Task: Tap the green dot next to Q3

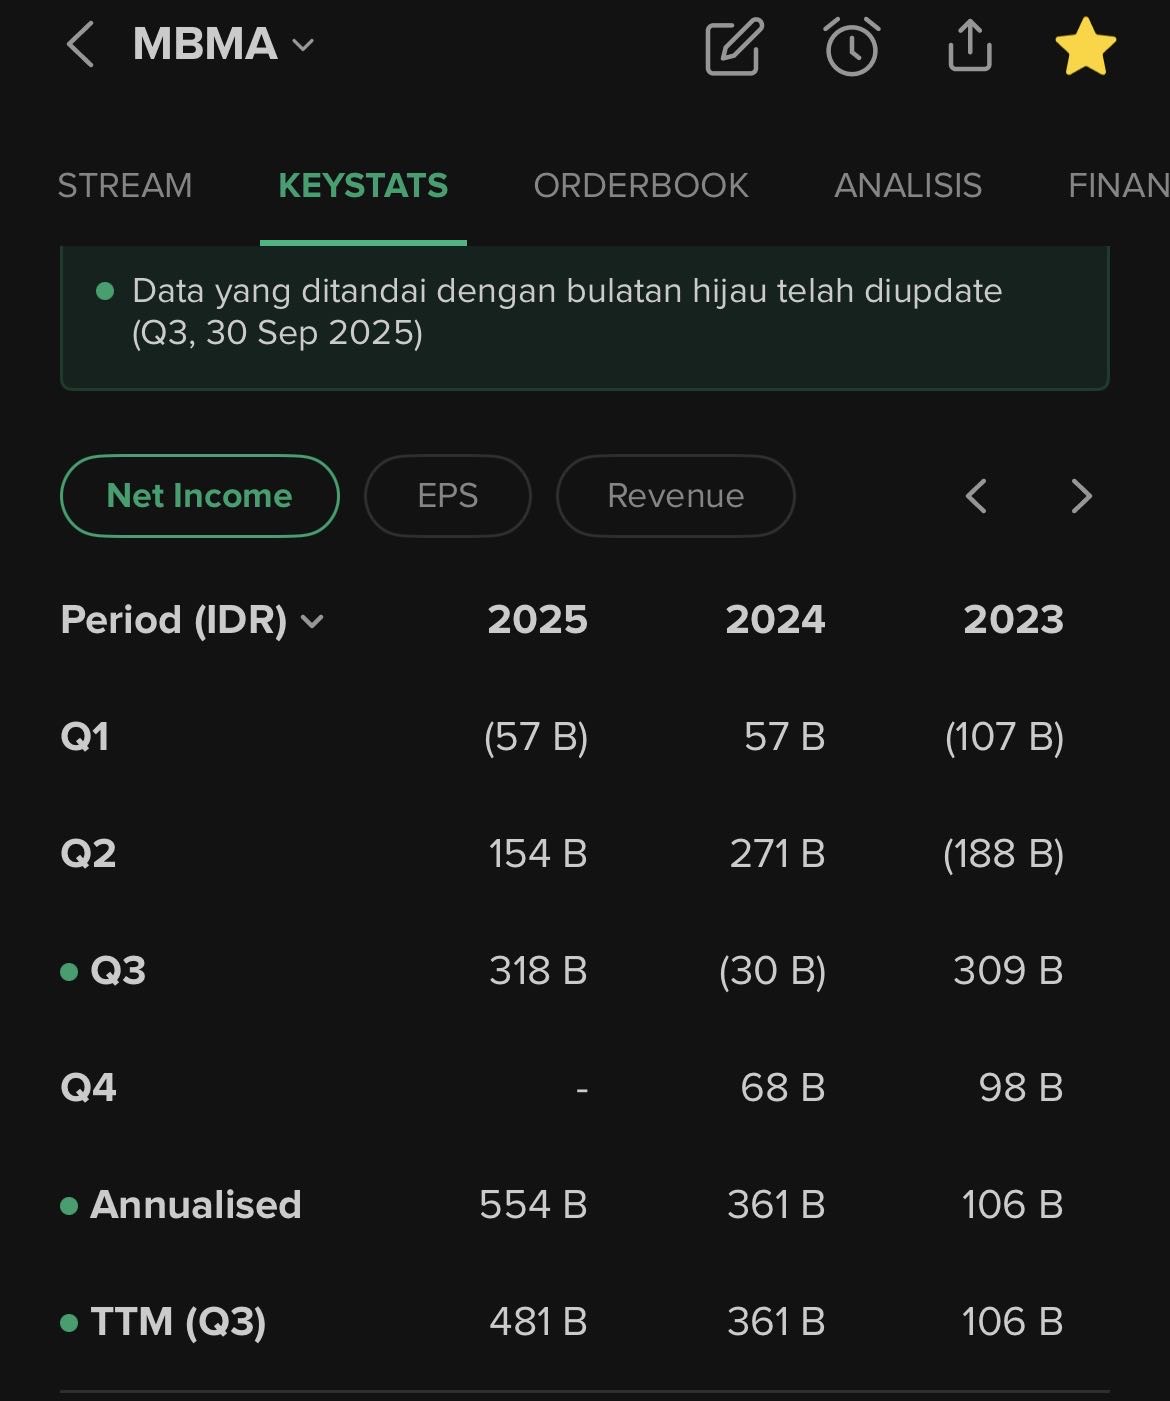Action: pyautogui.click(x=69, y=972)
